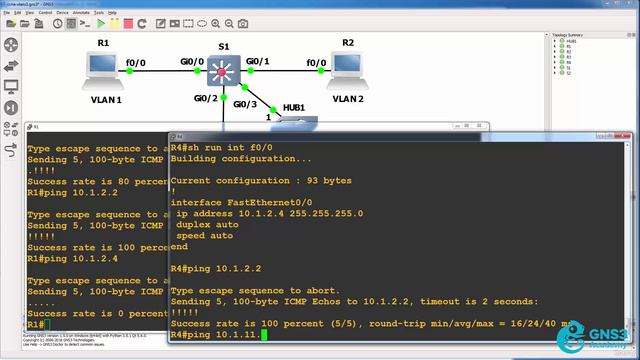Screen dimensions: 640x360
Task: Expand S1 arrow in Topology Summary
Action: click(555, 68)
